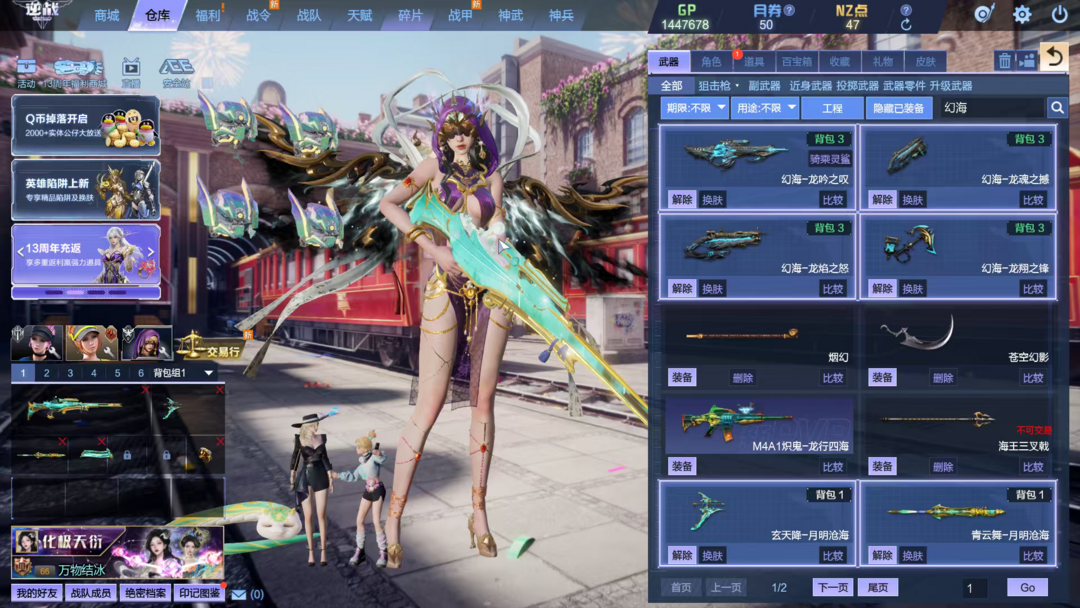Select the yellow-cap character avatar
Screen dimensions: 1080x608
pos(92,343)
